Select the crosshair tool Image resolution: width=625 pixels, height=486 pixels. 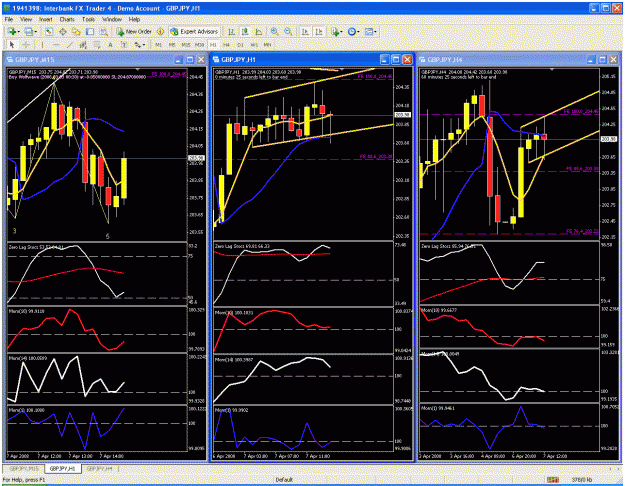[26, 45]
